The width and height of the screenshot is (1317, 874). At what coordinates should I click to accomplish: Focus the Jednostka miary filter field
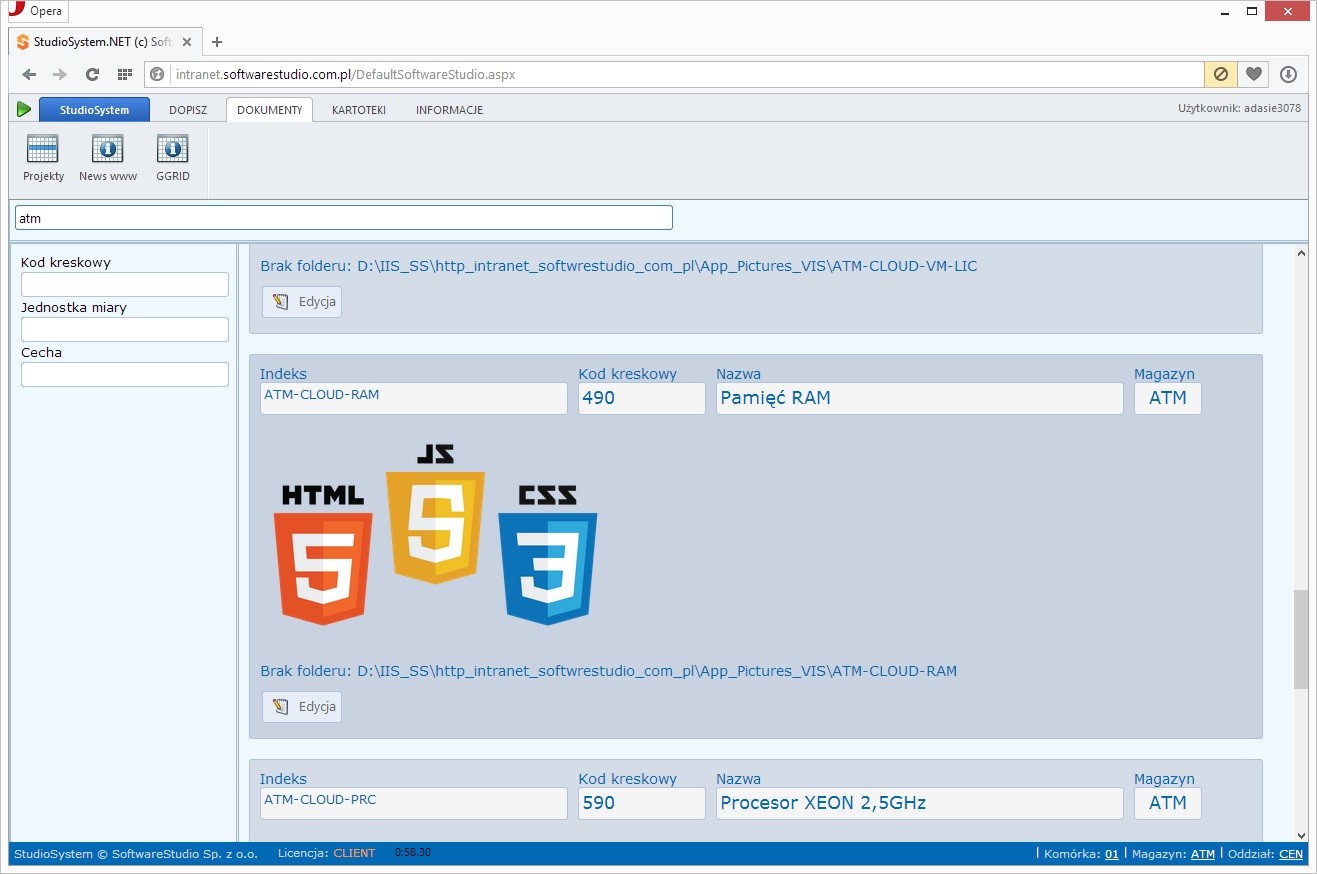[x=125, y=330]
